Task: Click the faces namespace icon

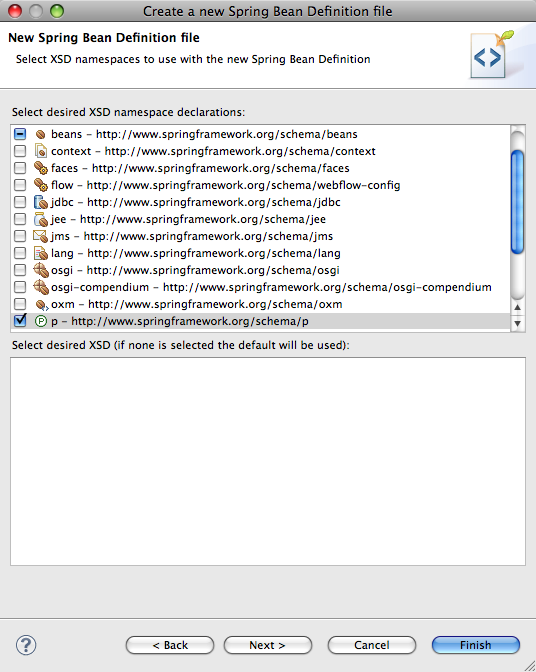Action: [x=41, y=168]
